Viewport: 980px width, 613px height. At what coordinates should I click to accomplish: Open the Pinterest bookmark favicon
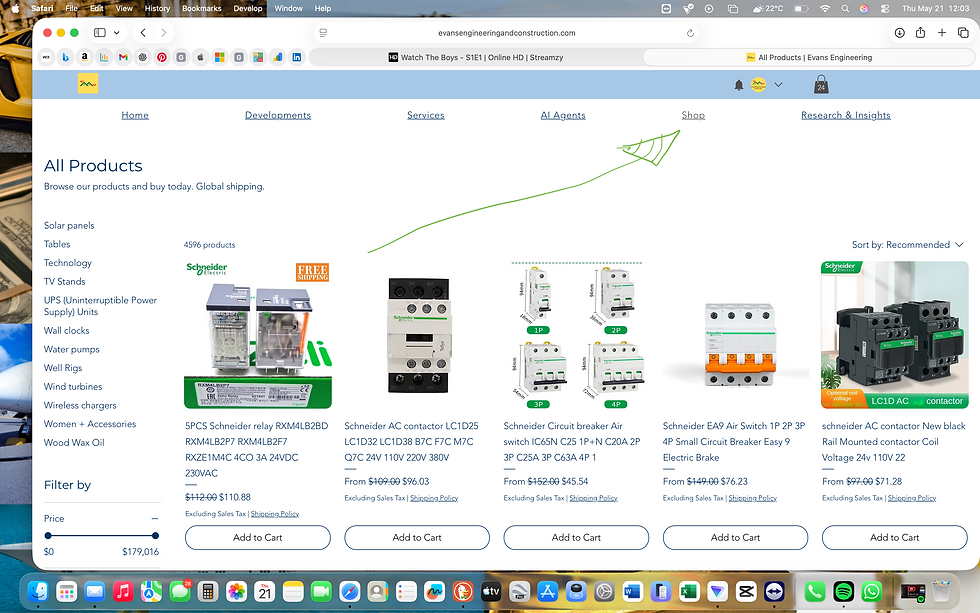pos(162,57)
